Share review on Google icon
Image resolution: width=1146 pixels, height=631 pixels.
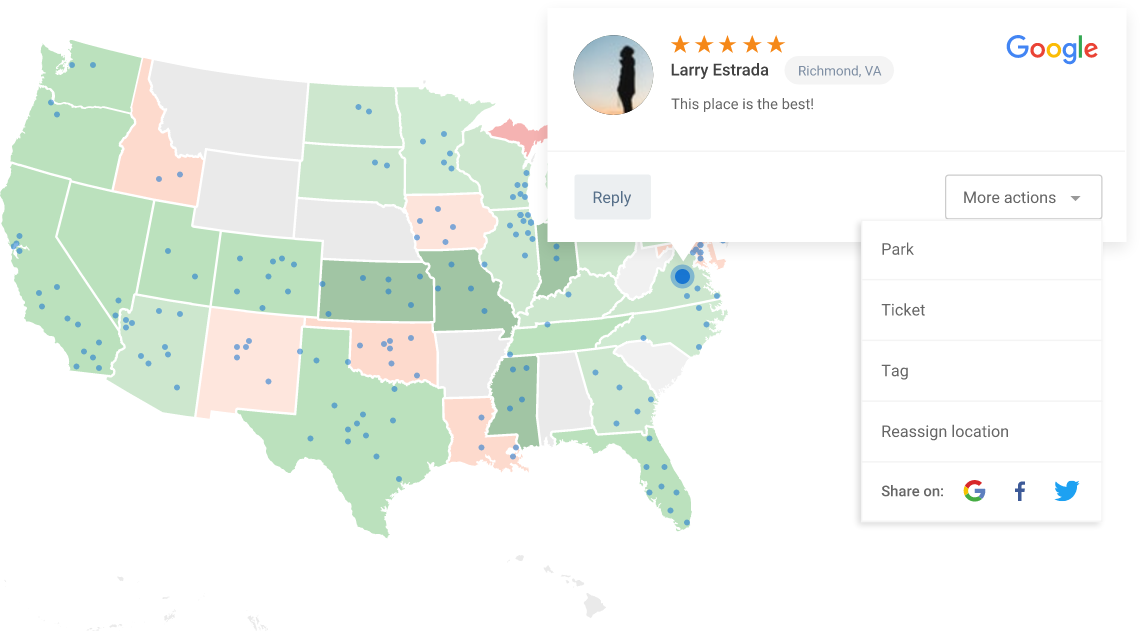point(974,491)
